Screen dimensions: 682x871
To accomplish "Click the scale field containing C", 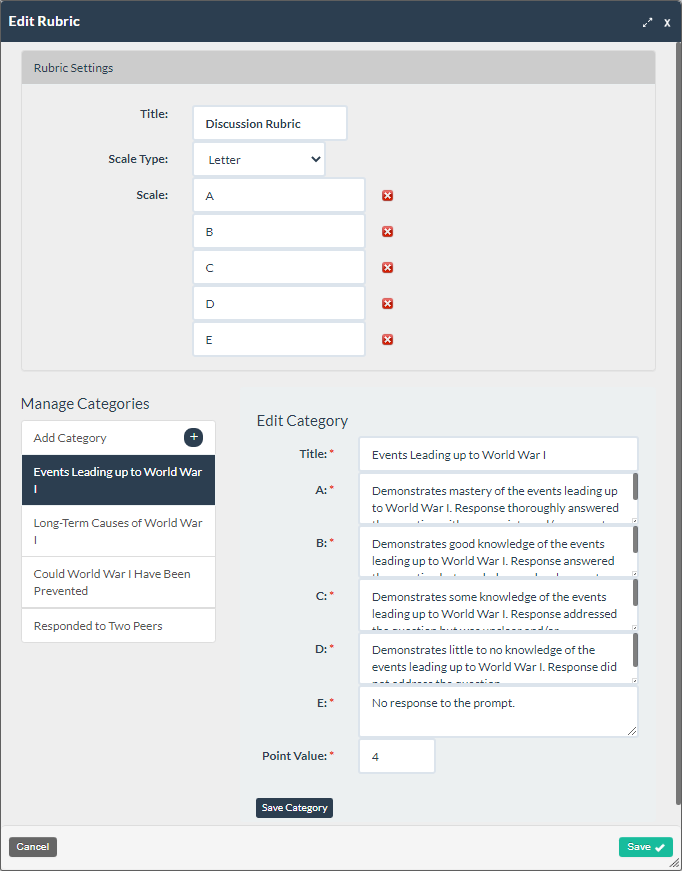I will pos(279,268).
